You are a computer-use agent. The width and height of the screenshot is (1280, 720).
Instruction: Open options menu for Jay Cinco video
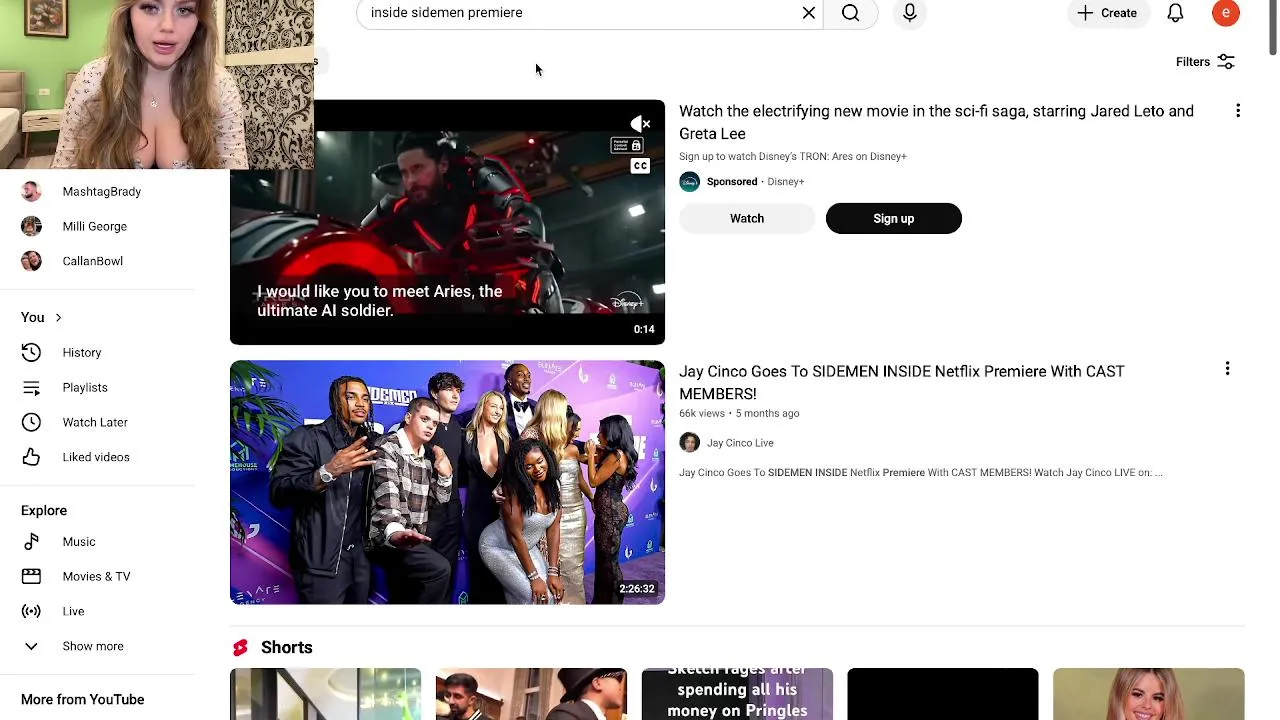pyautogui.click(x=1227, y=369)
